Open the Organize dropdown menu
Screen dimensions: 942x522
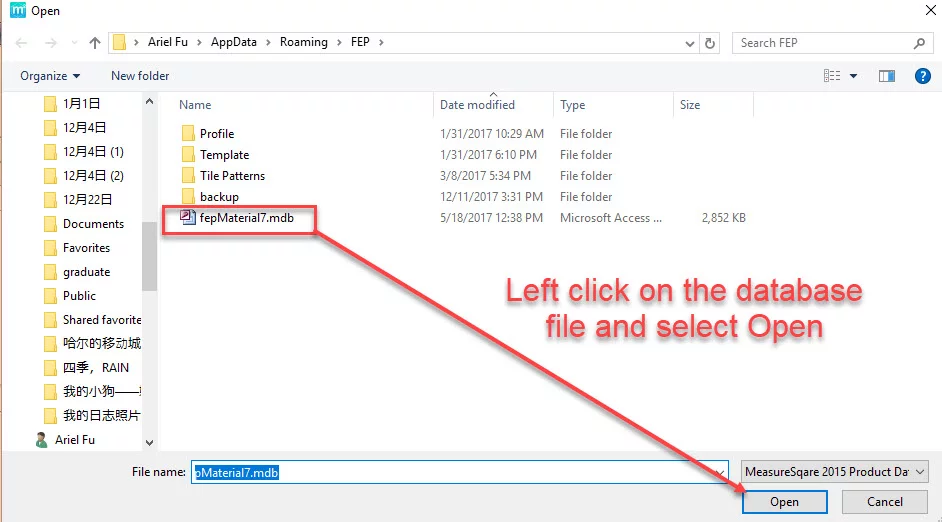[49, 76]
